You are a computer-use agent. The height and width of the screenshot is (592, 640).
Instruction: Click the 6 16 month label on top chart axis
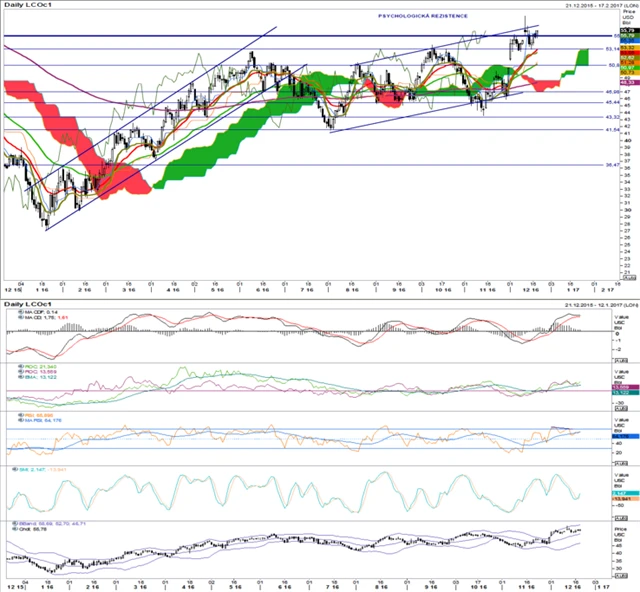pos(262,290)
